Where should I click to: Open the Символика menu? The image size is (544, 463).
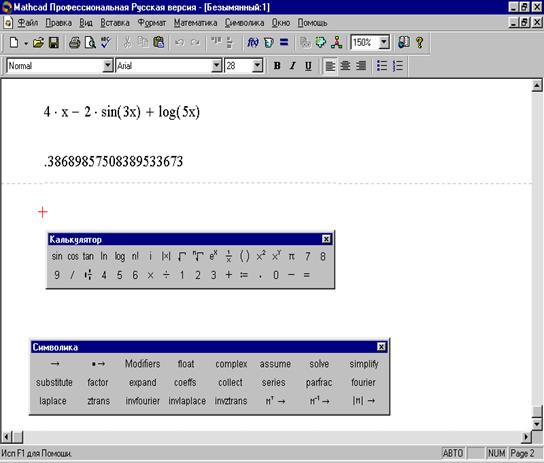pos(244,23)
